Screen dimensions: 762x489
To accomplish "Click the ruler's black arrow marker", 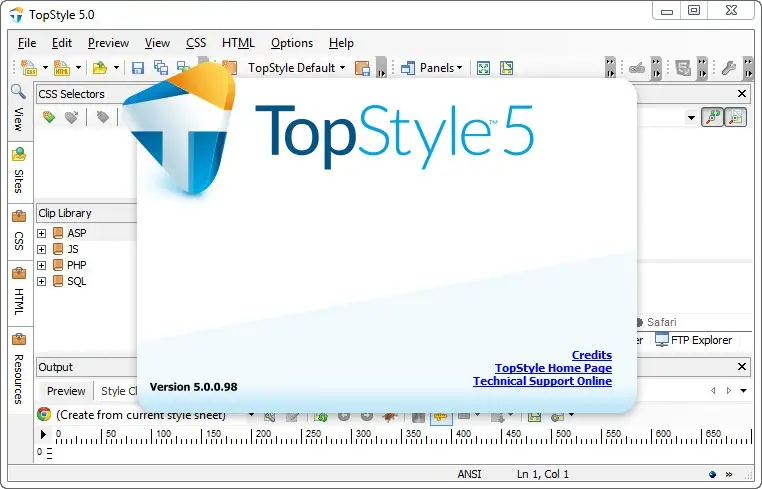I will point(43,434).
